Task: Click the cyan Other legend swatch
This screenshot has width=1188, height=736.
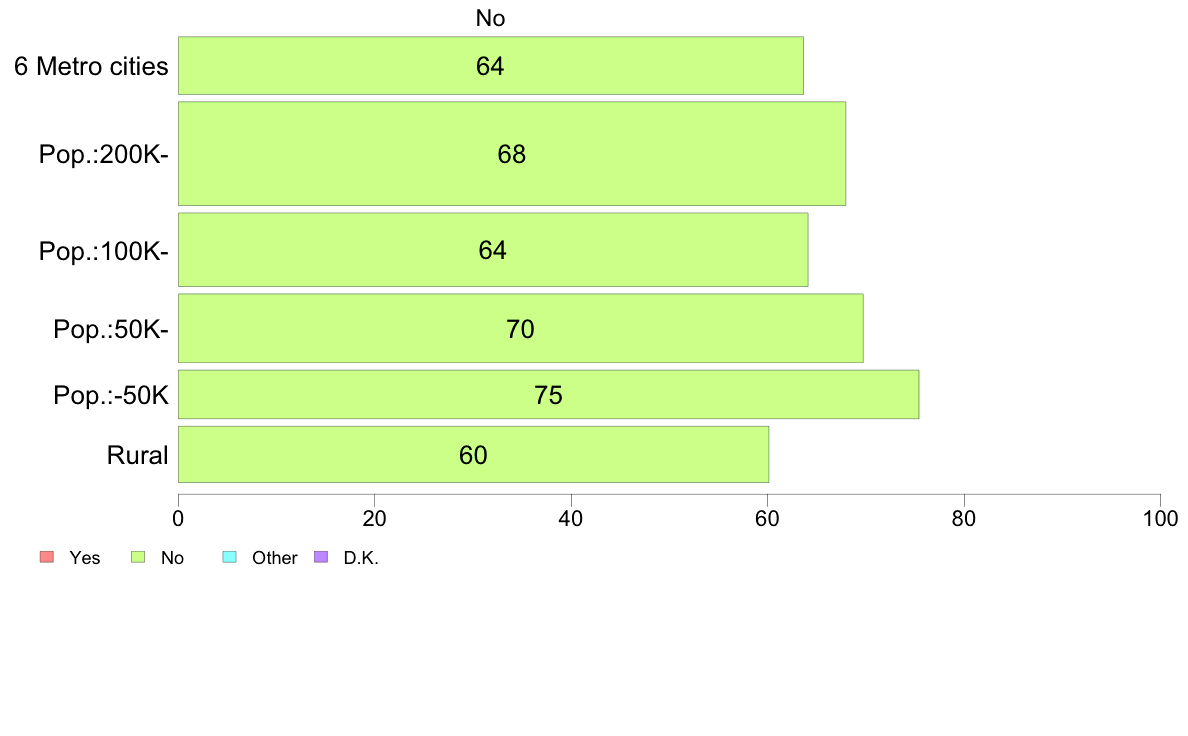Action: coord(230,557)
